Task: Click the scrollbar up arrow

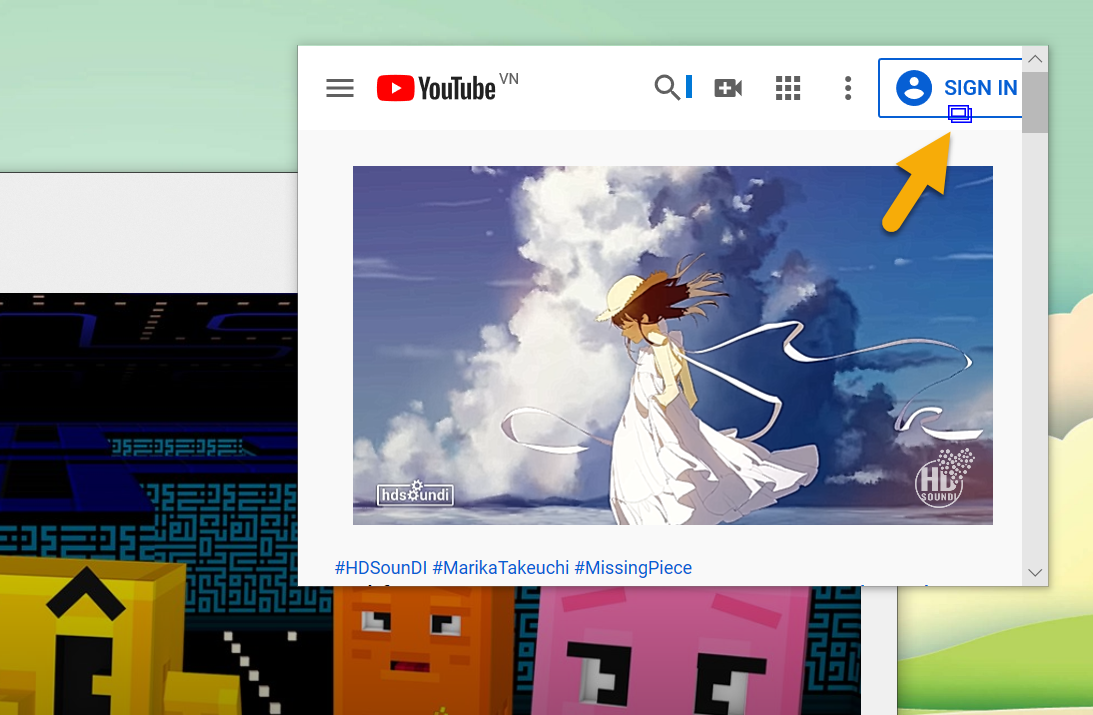Action: 1035,58
